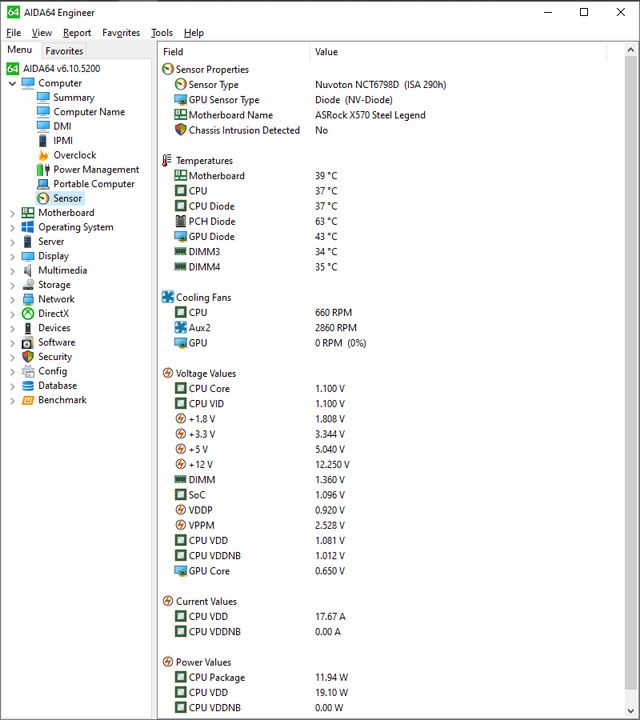Open the Report menu

pos(77,33)
